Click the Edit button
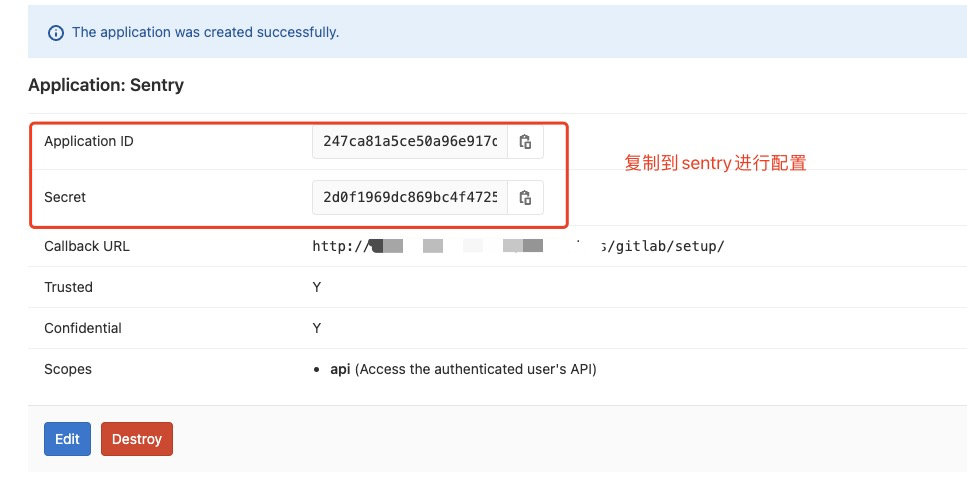 pos(67,439)
